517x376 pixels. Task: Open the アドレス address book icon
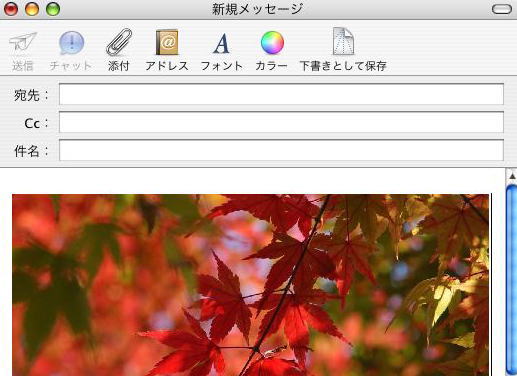167,42
